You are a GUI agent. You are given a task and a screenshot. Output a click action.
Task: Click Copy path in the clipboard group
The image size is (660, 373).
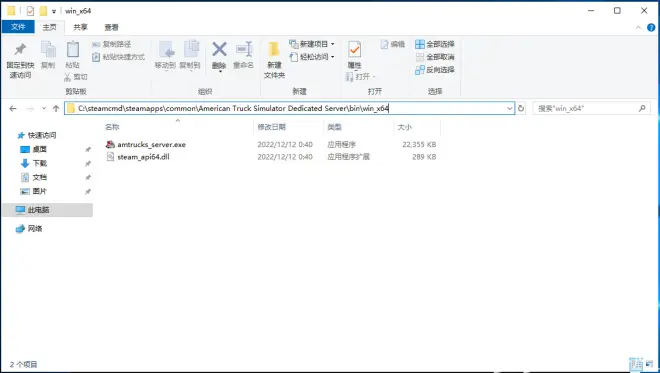pos(112,44)
